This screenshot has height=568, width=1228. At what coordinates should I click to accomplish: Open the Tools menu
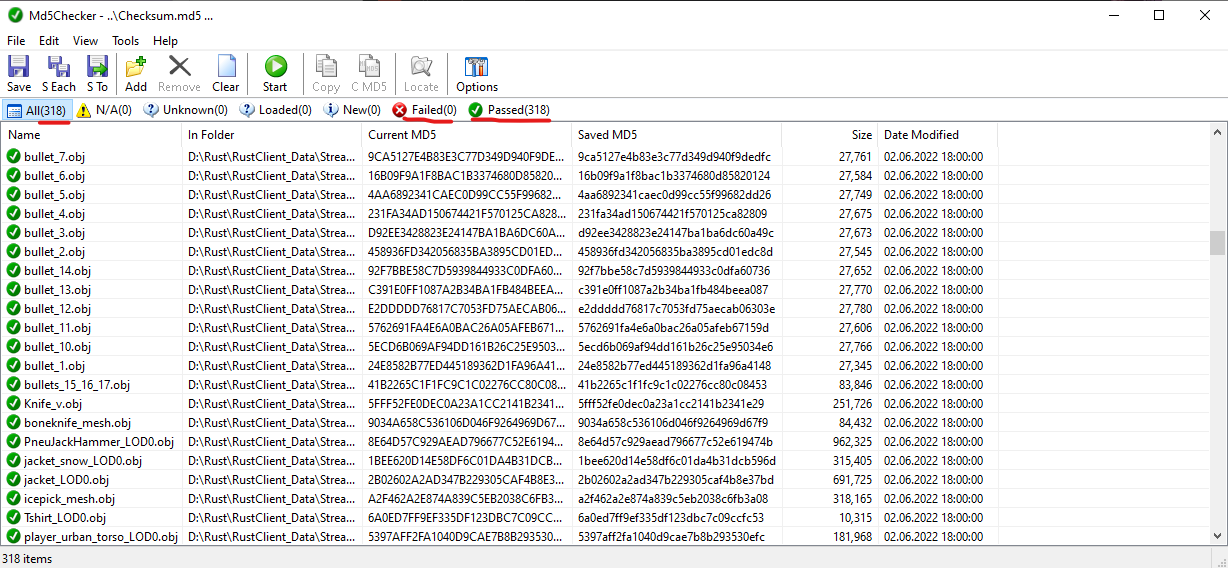126,41
